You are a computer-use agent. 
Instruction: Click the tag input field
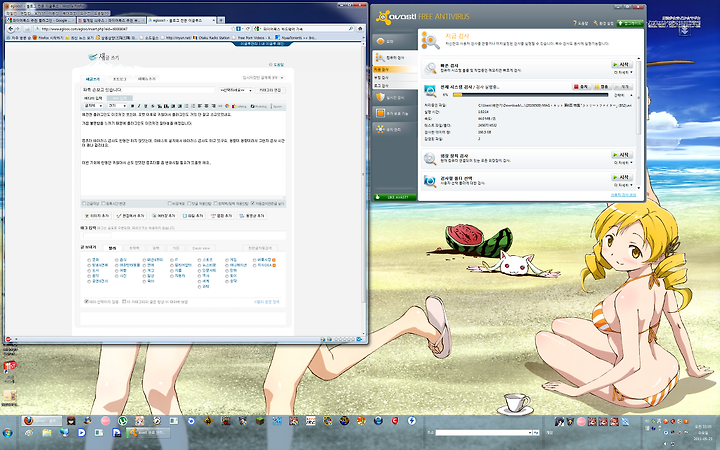pyautogui.click(x=96, y=236)
